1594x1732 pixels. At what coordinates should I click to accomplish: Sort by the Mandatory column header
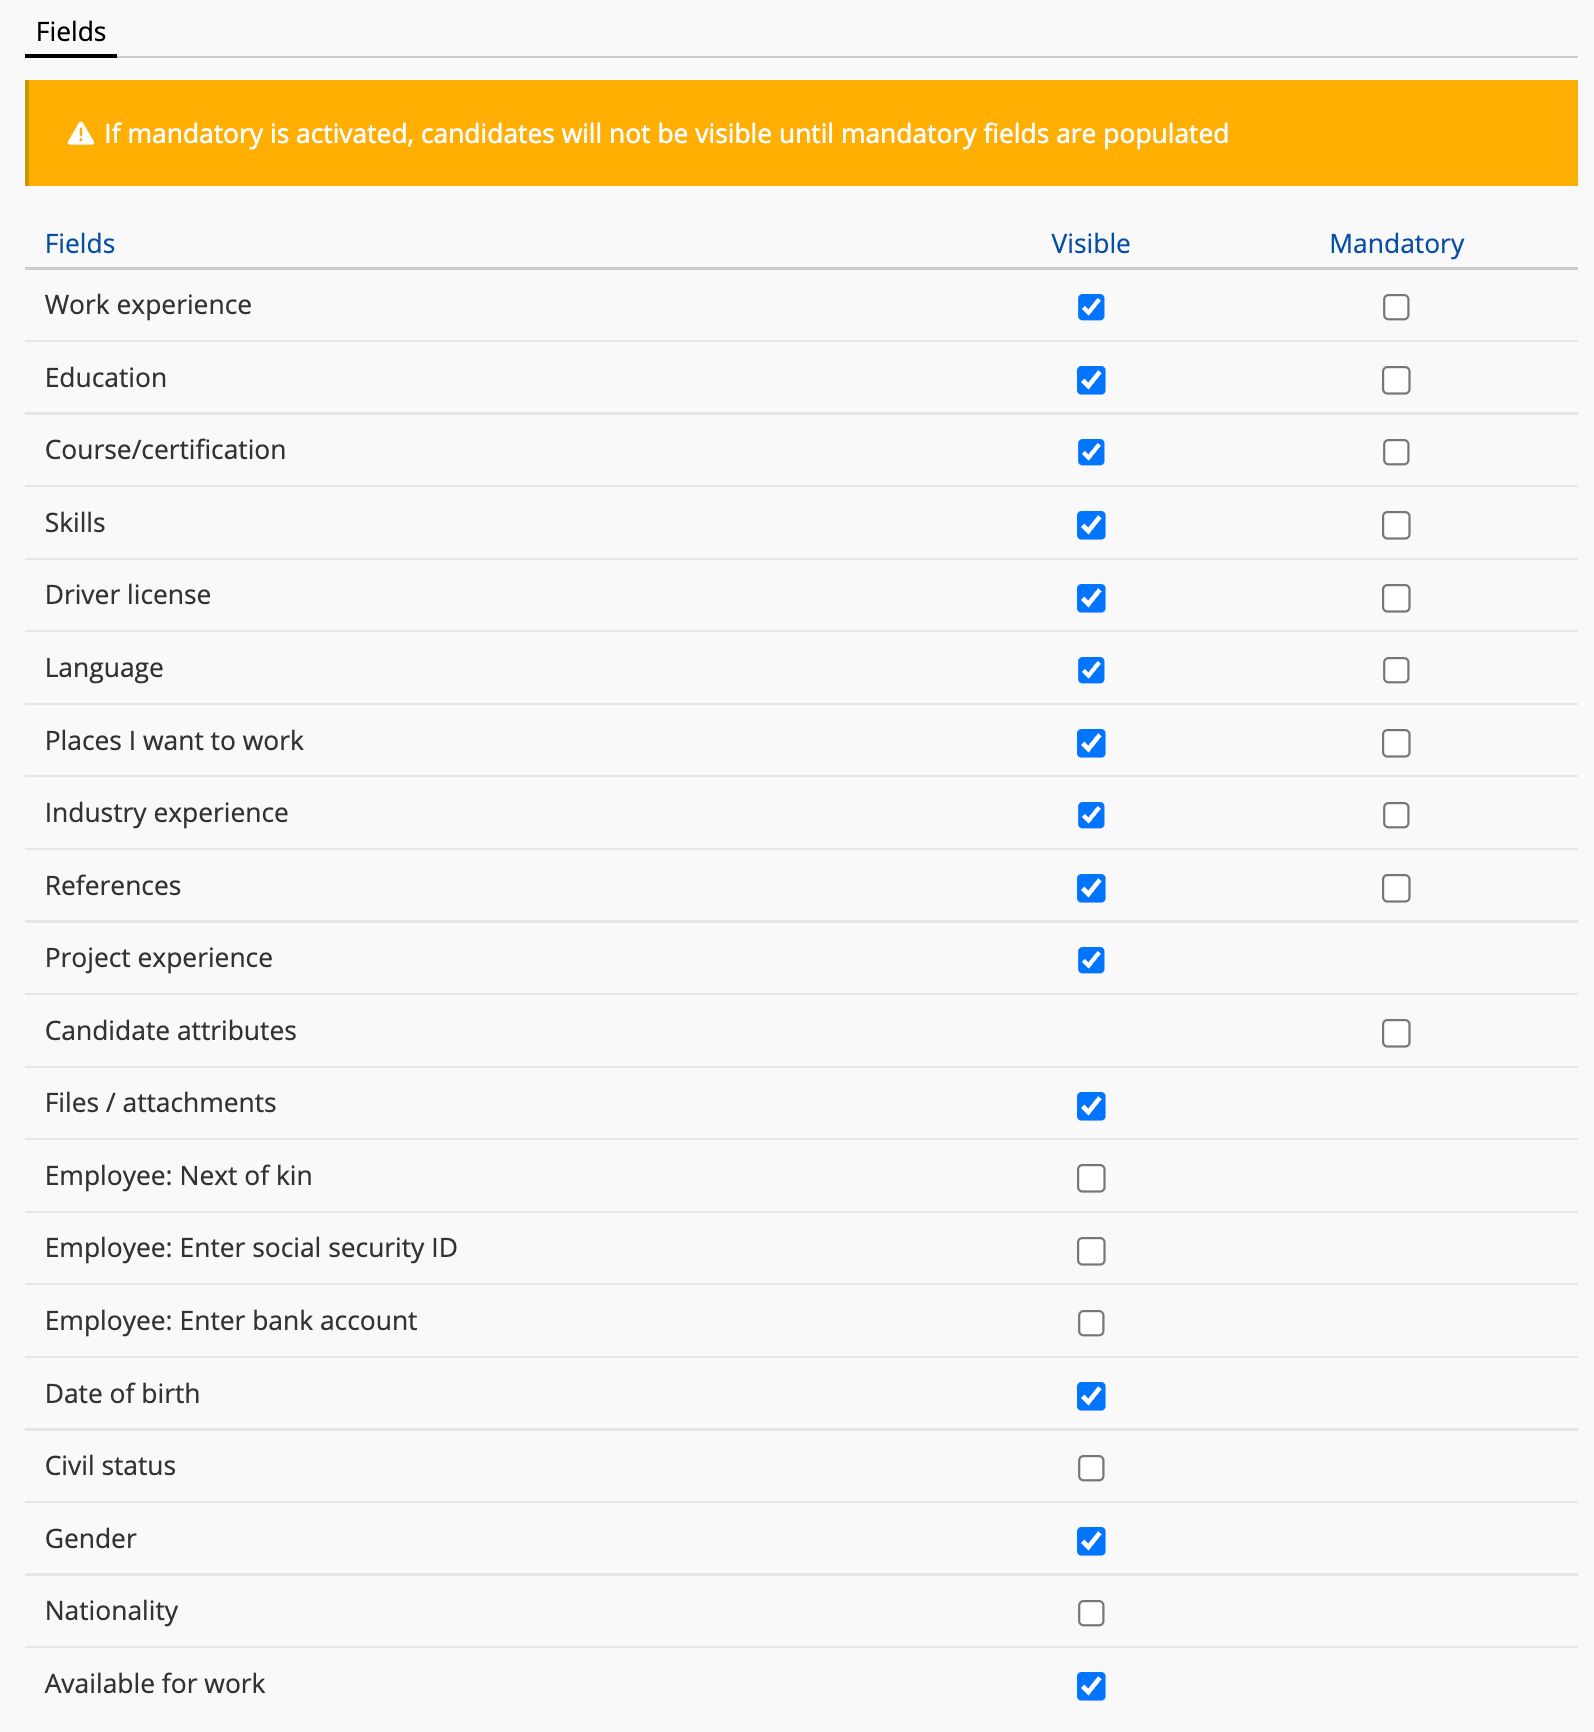point(1396,244)
